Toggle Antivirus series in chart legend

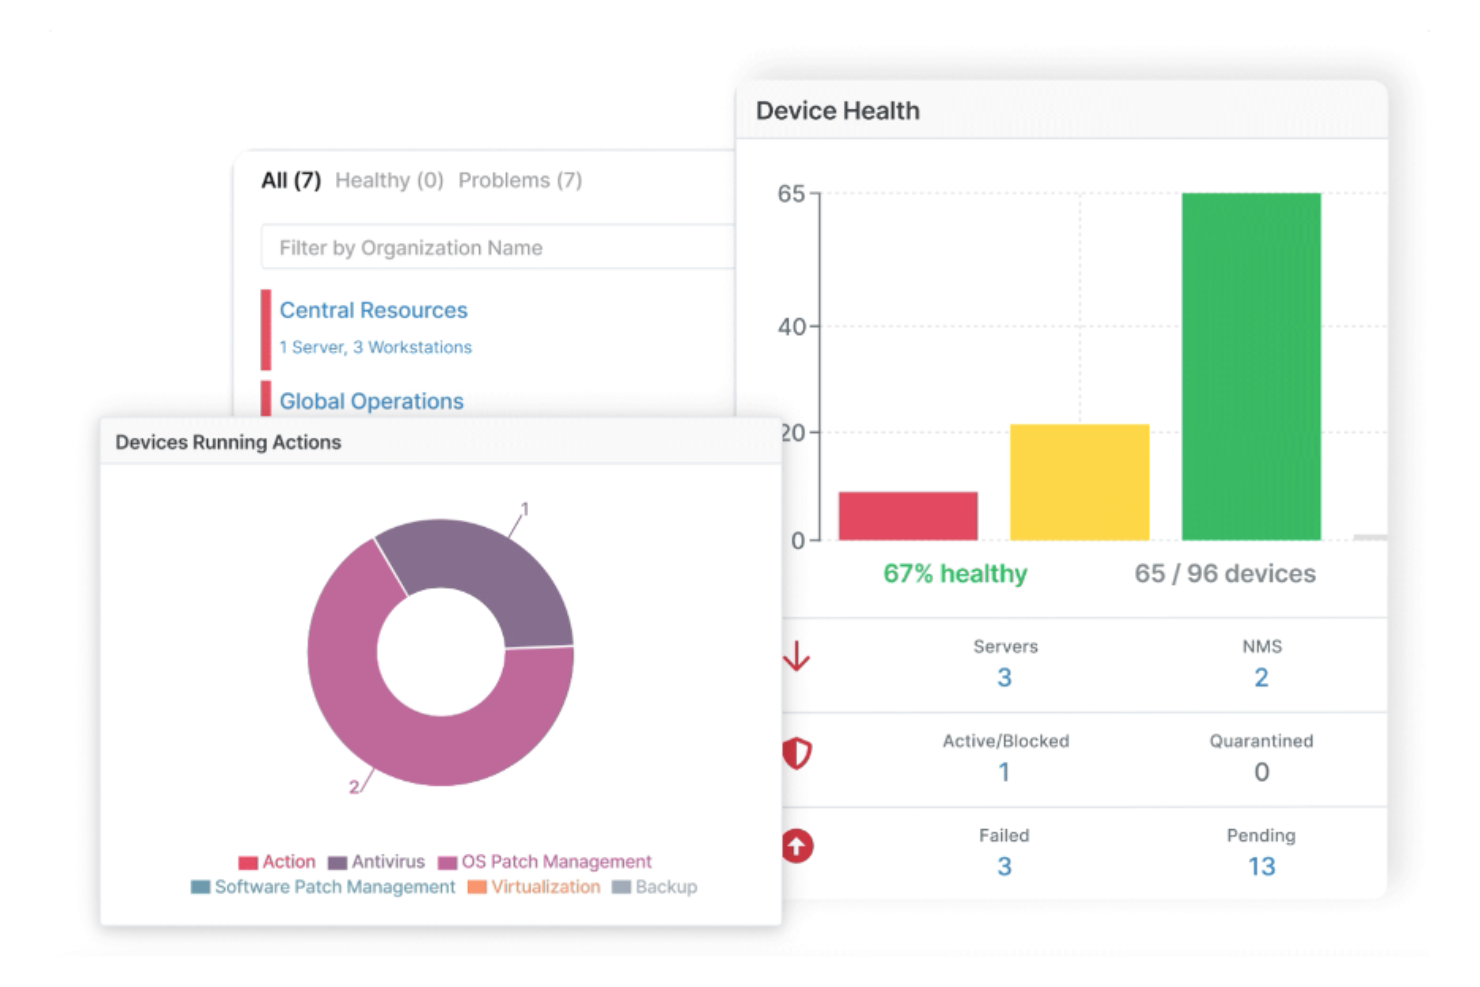377,862
